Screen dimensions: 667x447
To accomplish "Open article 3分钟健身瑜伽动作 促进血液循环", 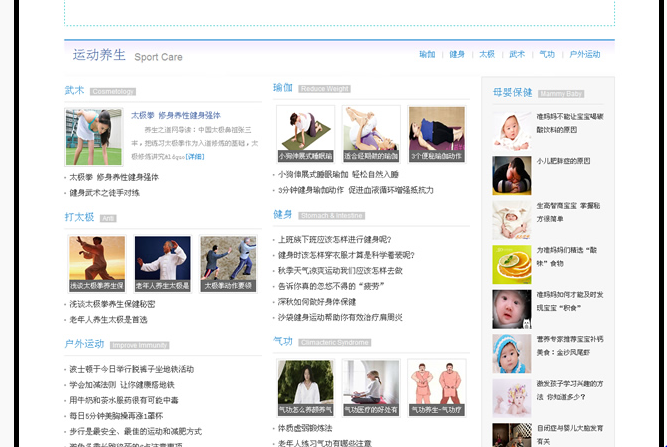I will point(356,190).
